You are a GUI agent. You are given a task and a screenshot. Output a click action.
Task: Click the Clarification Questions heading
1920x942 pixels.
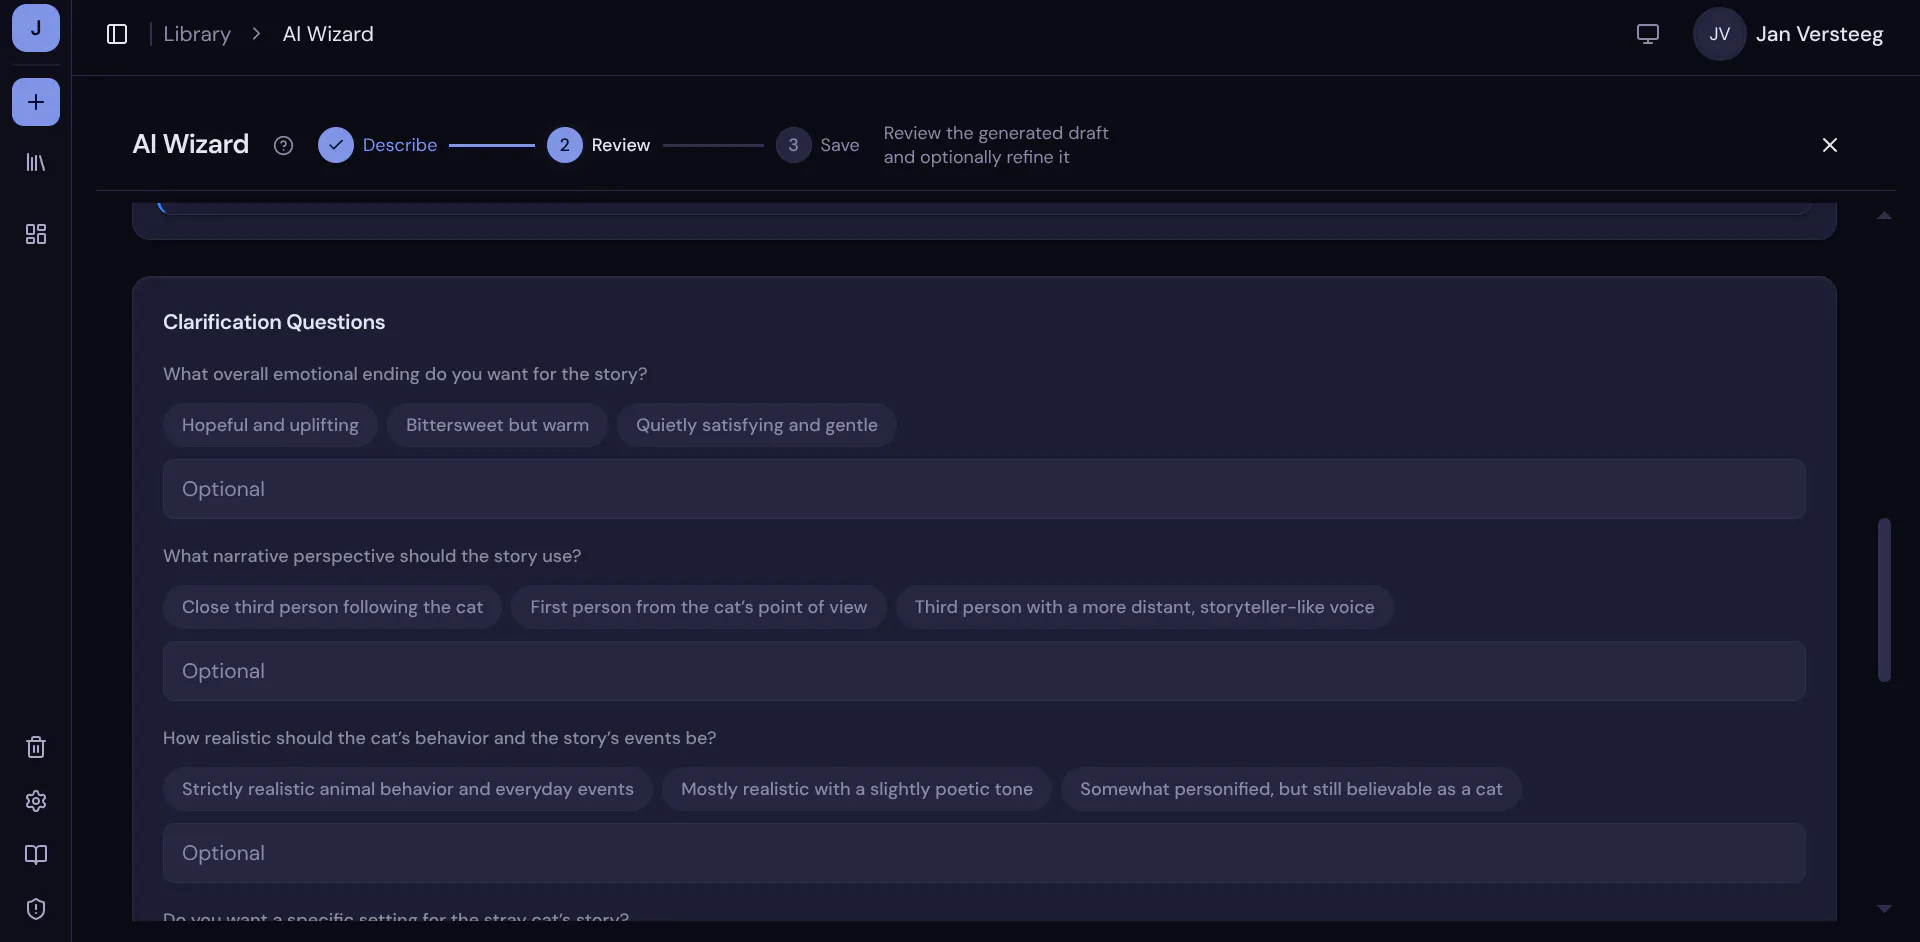coord(274,322)
